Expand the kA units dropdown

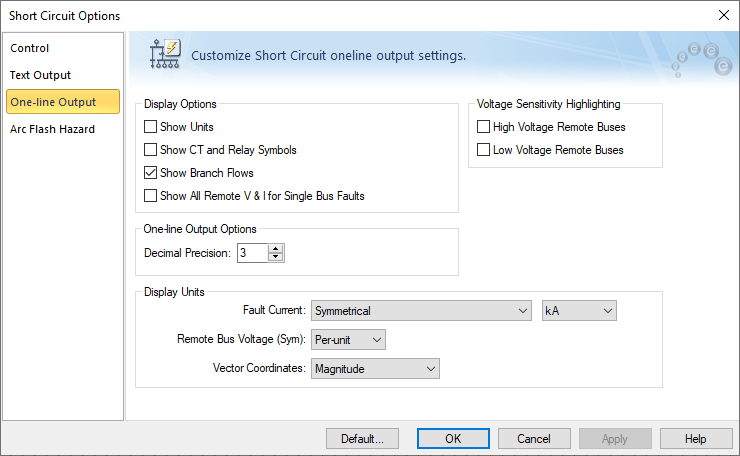(x=579, y=311)
